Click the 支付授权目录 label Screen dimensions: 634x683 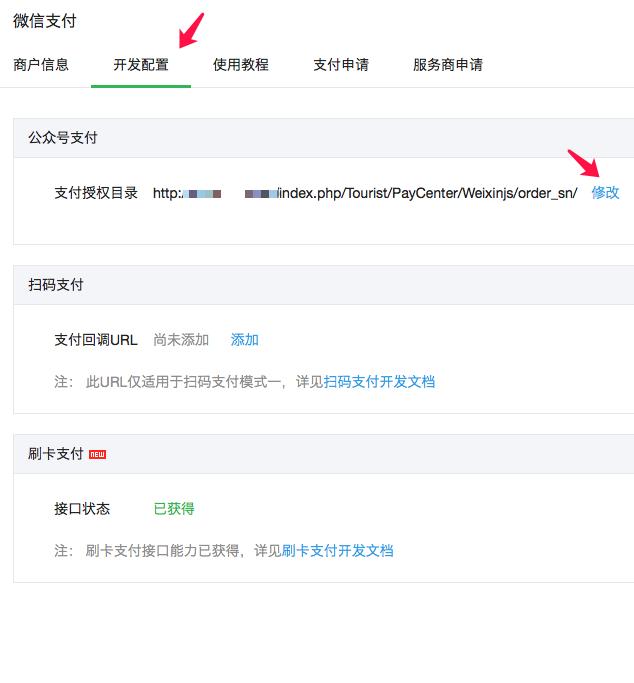click(96, 193)
